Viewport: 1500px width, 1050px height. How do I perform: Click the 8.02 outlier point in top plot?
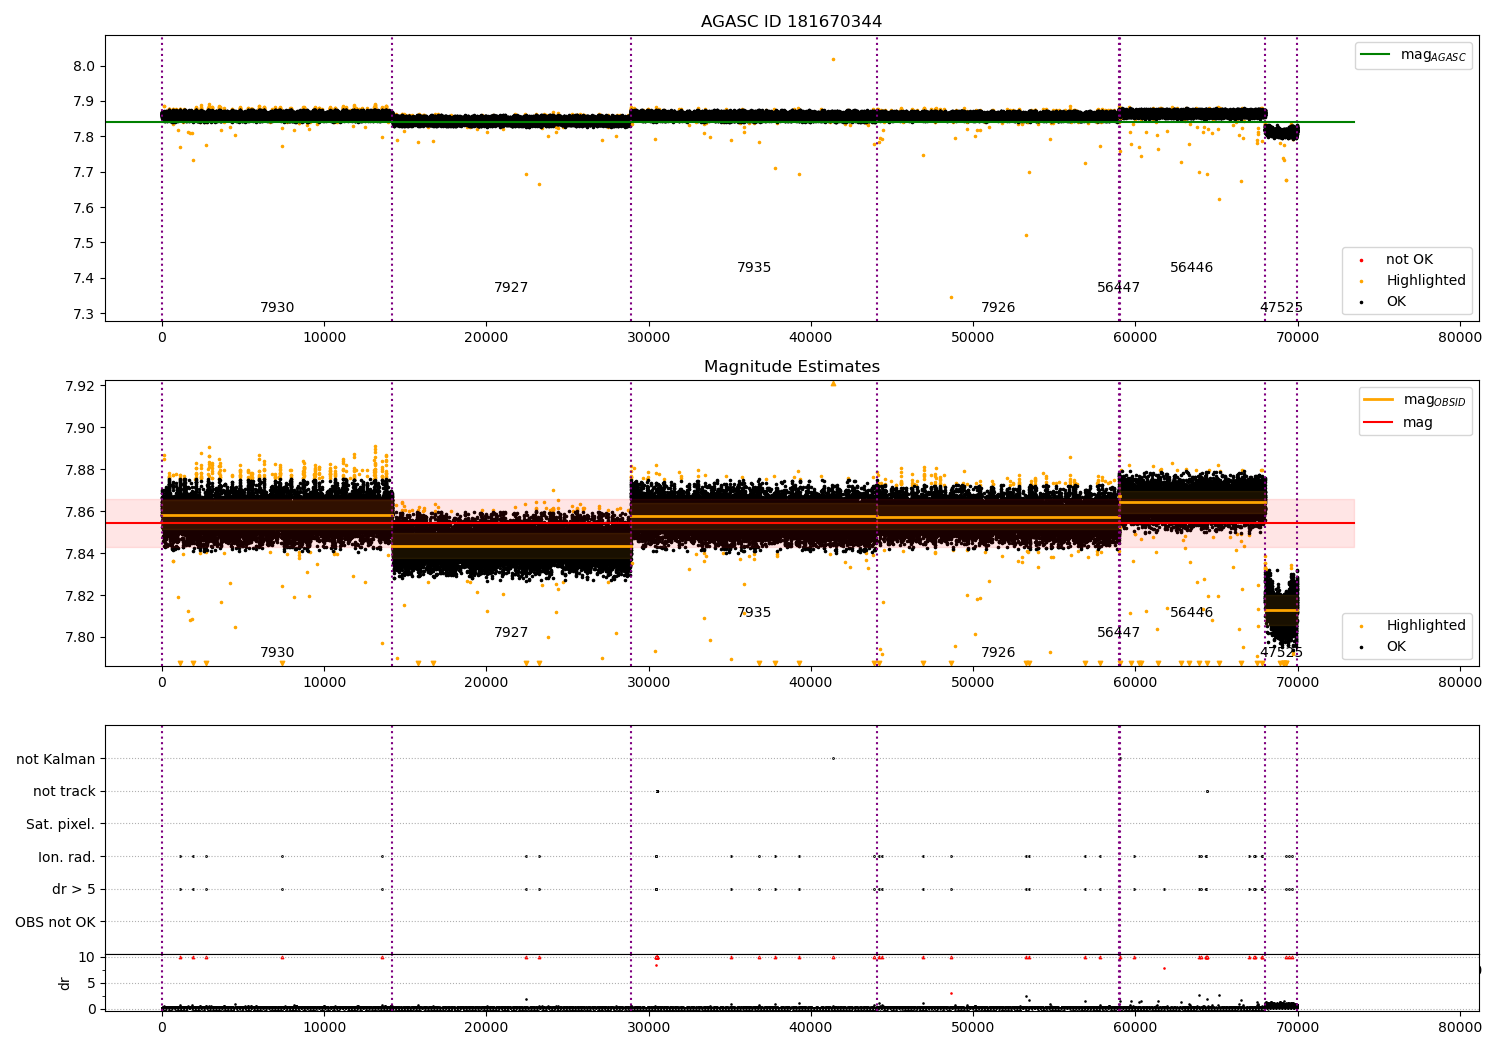[x=833, y=59]
